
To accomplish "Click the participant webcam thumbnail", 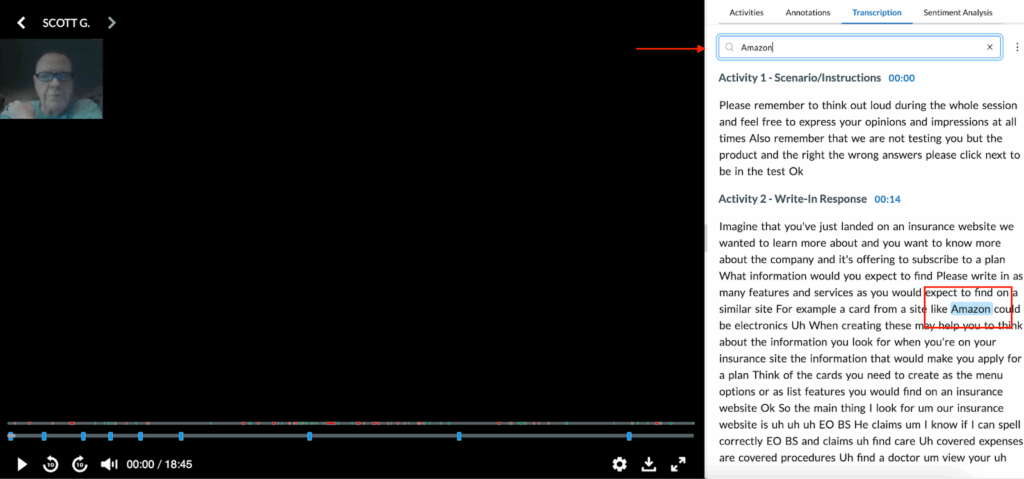I will (51, 79).
